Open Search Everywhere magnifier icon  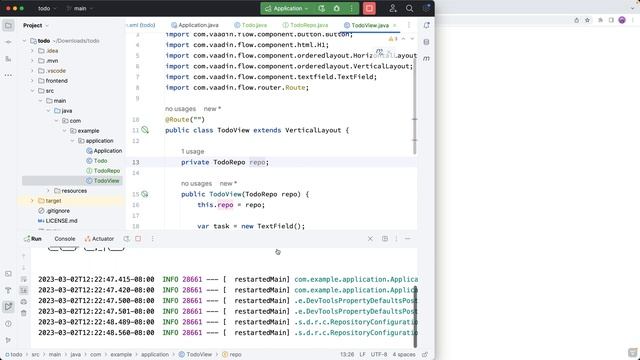click(x=409, y=8)
